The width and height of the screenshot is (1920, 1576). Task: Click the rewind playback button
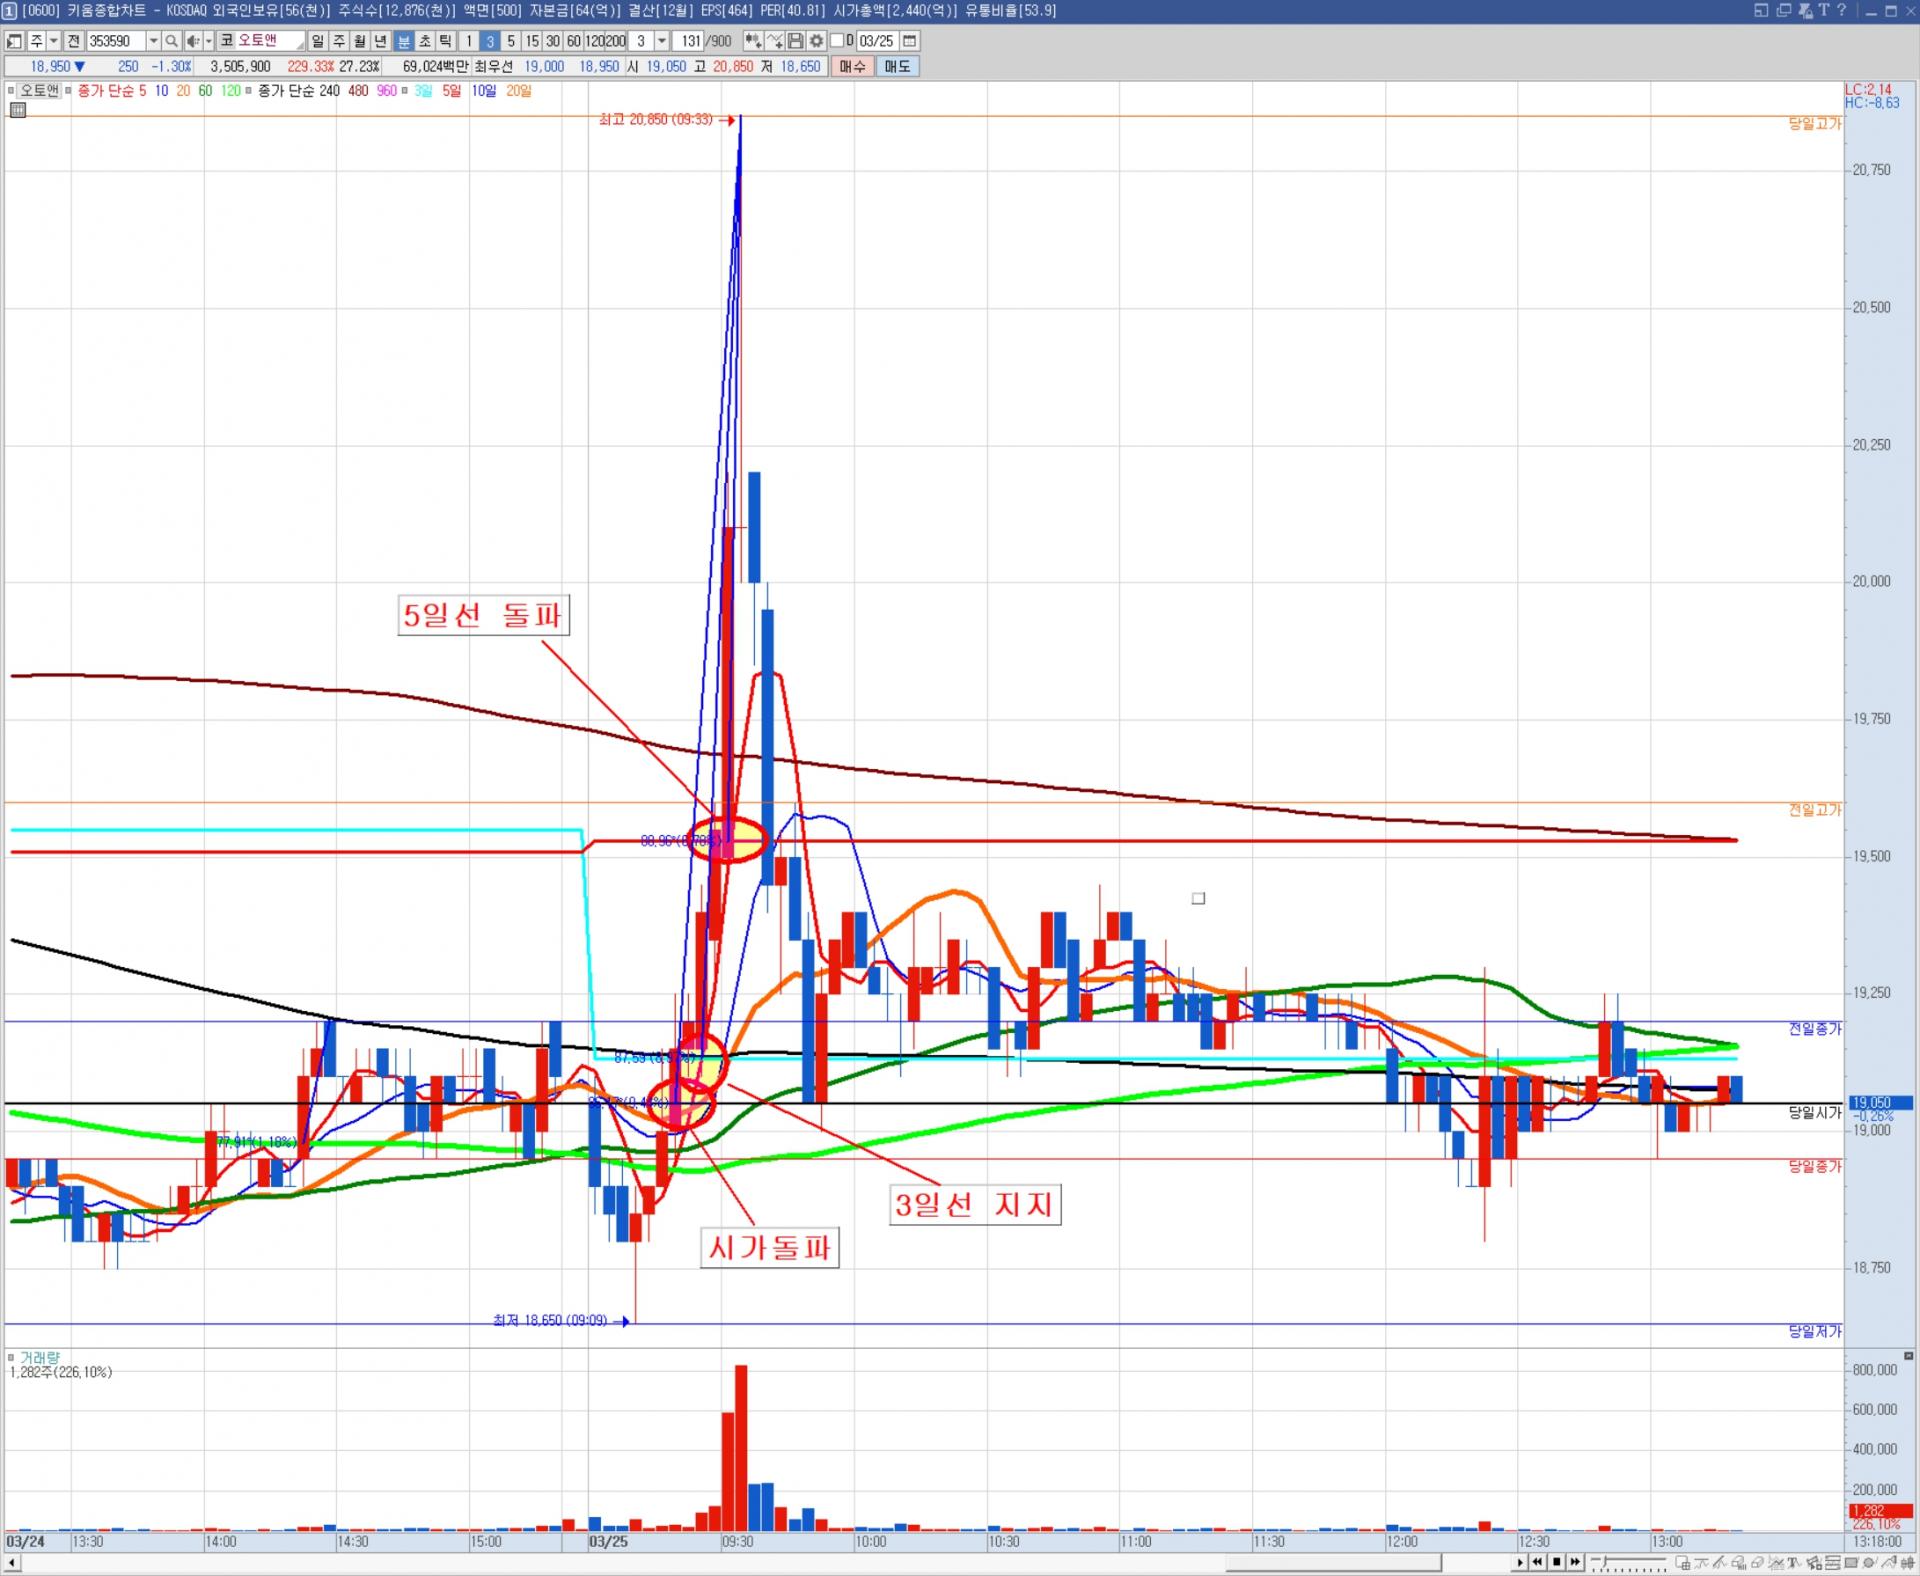tap(1538, 1562)
